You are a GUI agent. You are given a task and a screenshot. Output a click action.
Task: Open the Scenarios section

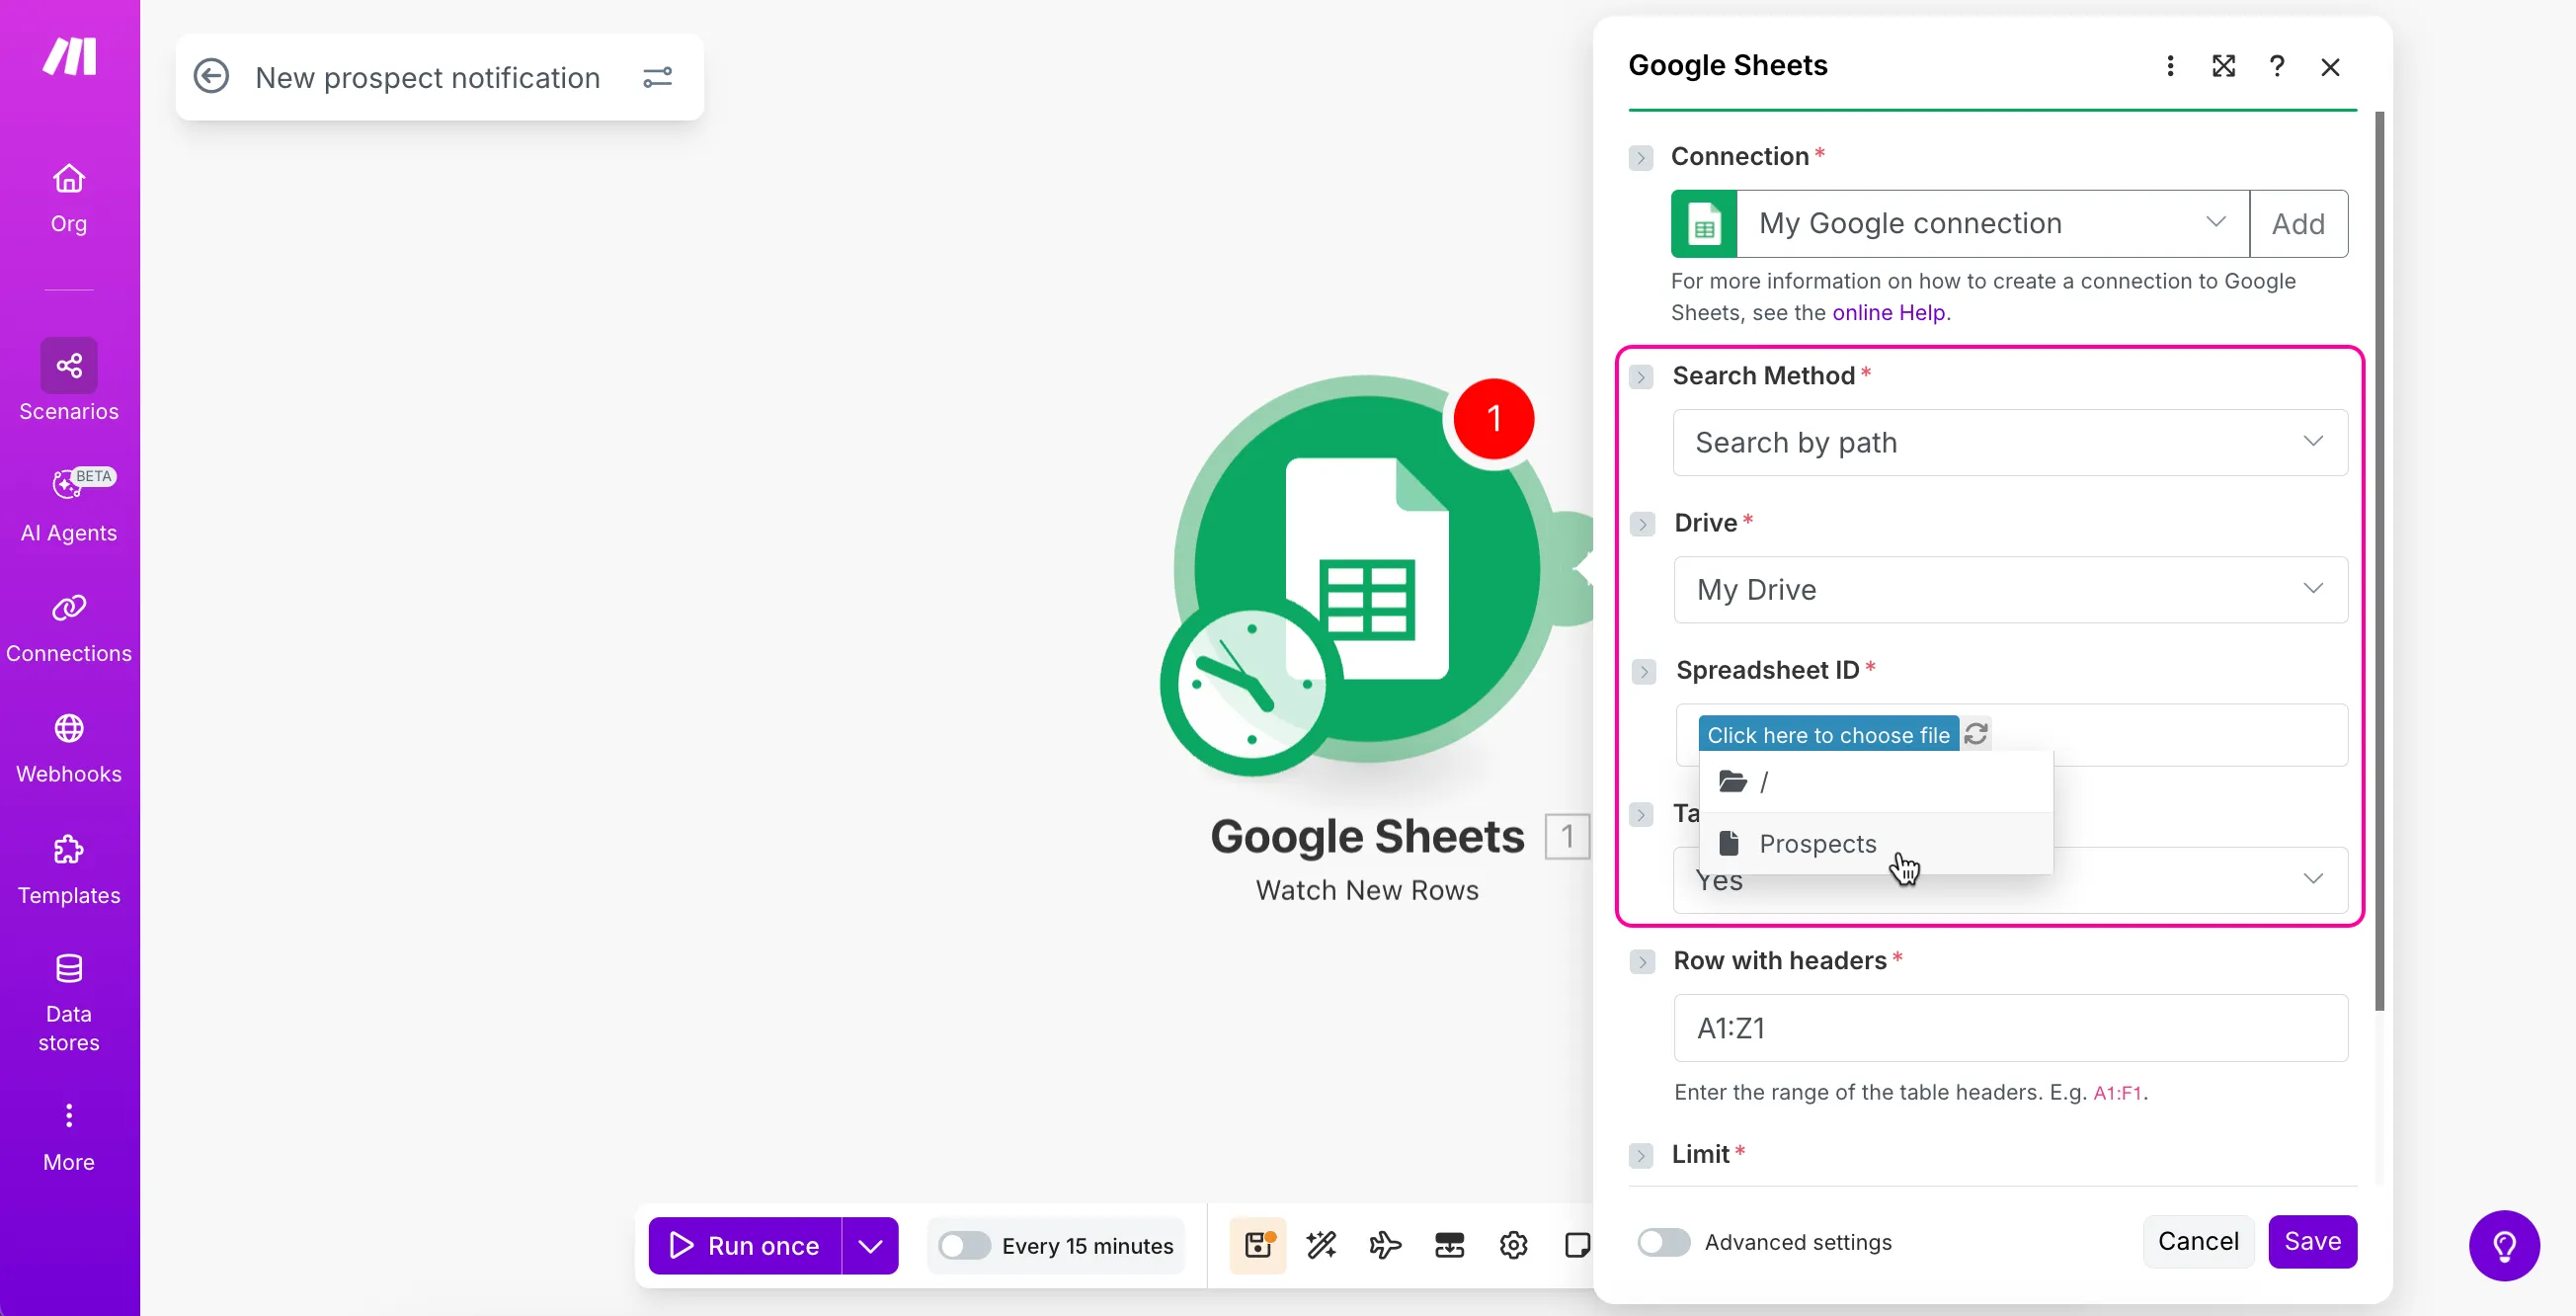(69, 381)
